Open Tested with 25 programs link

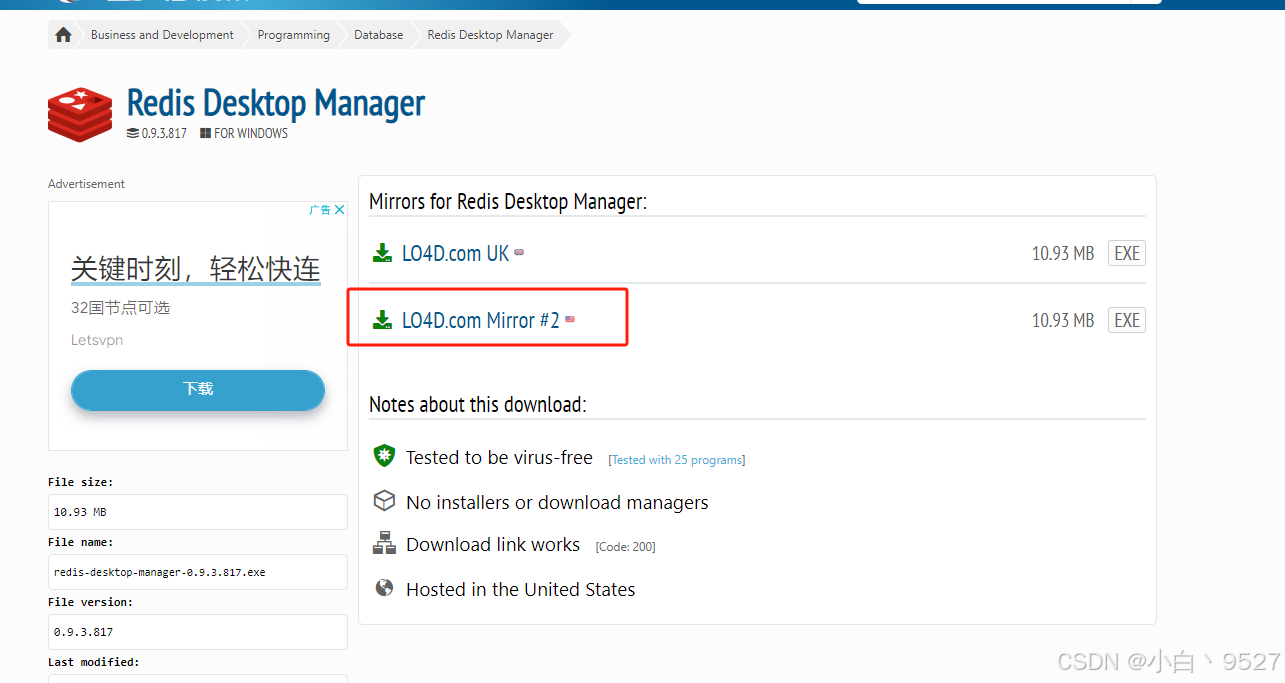click(x=677, y=460)
